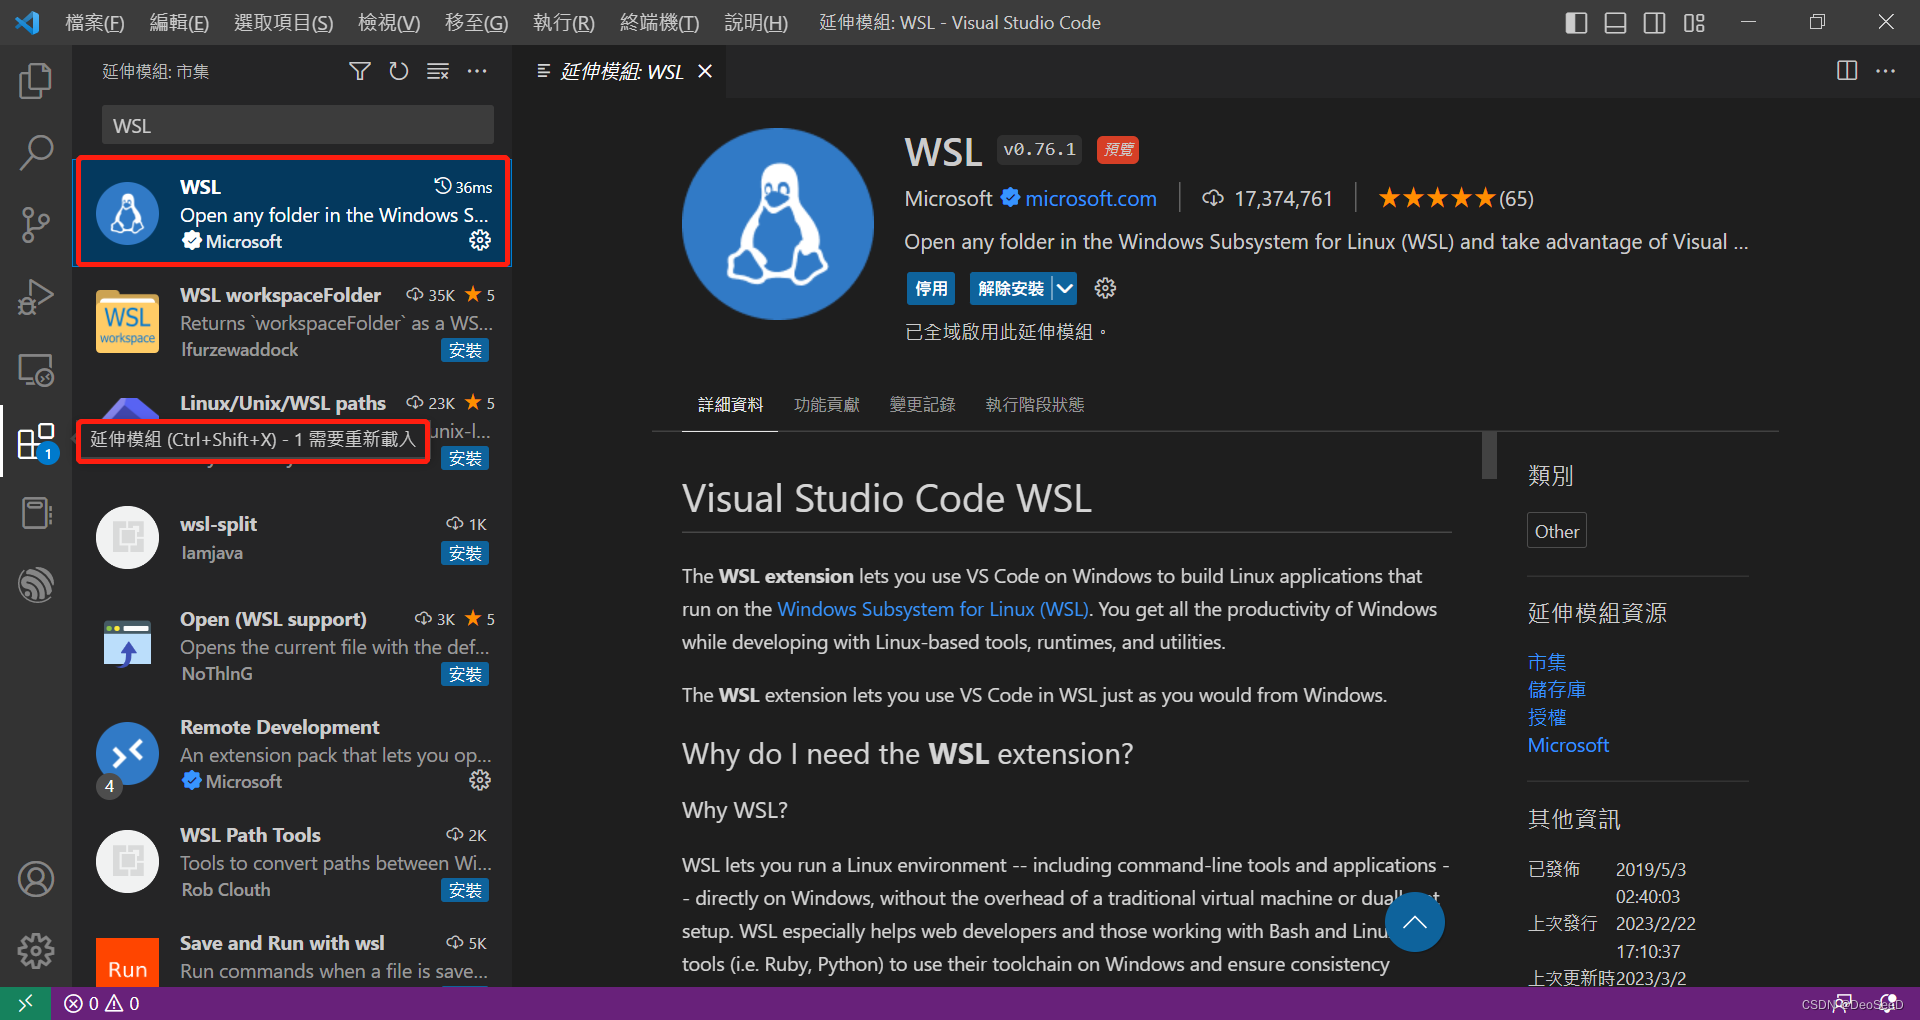Open the 終端機(T) menu
1920x1020 pixels.
point(659,22)
